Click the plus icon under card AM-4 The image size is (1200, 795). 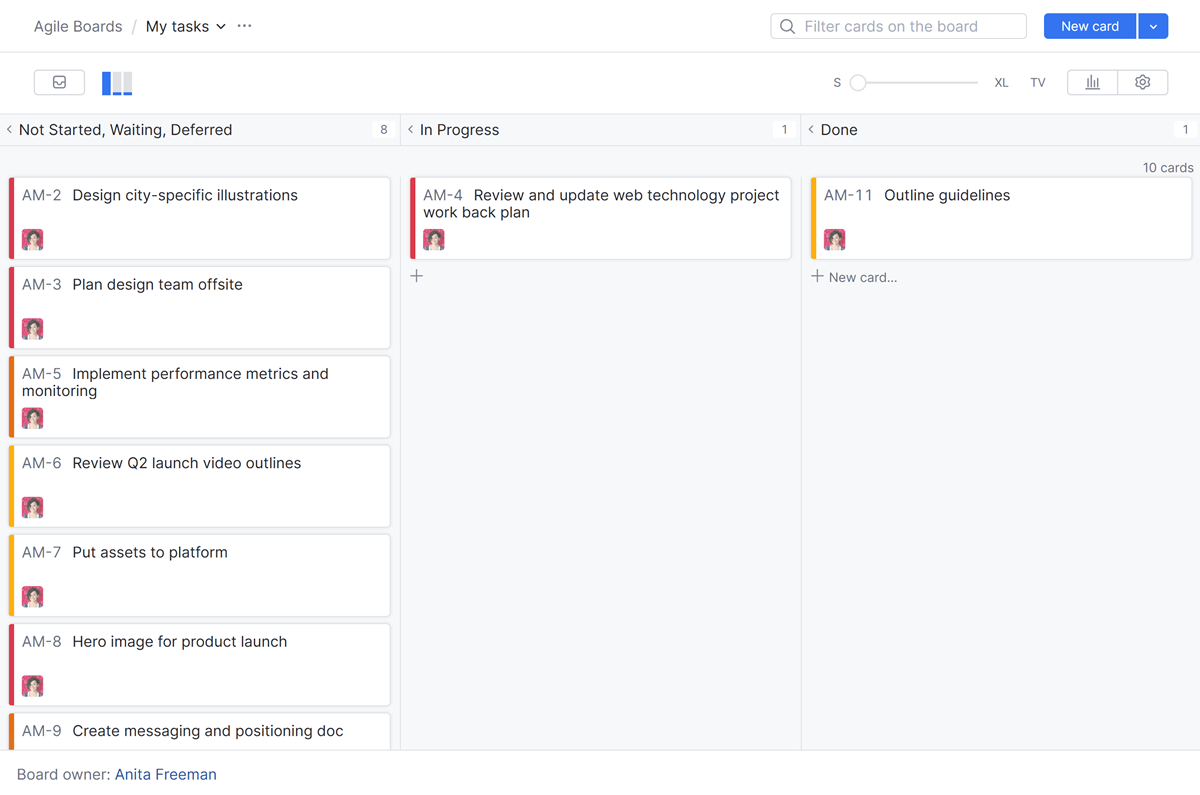(417, 275)
